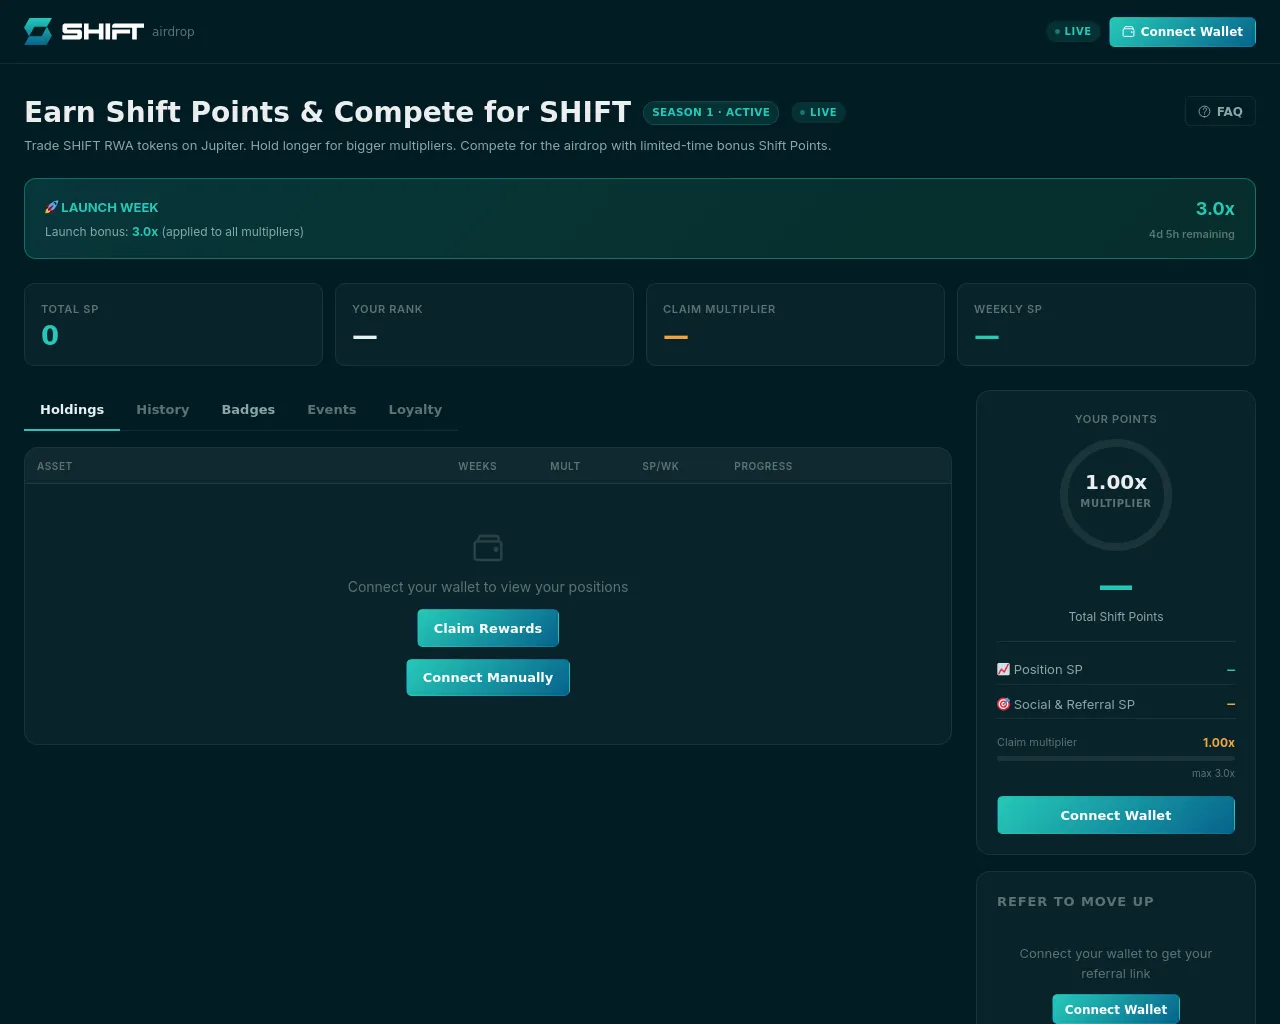
Task: Click Connect Wallet in the top header
Action: tap(1182, 32)
